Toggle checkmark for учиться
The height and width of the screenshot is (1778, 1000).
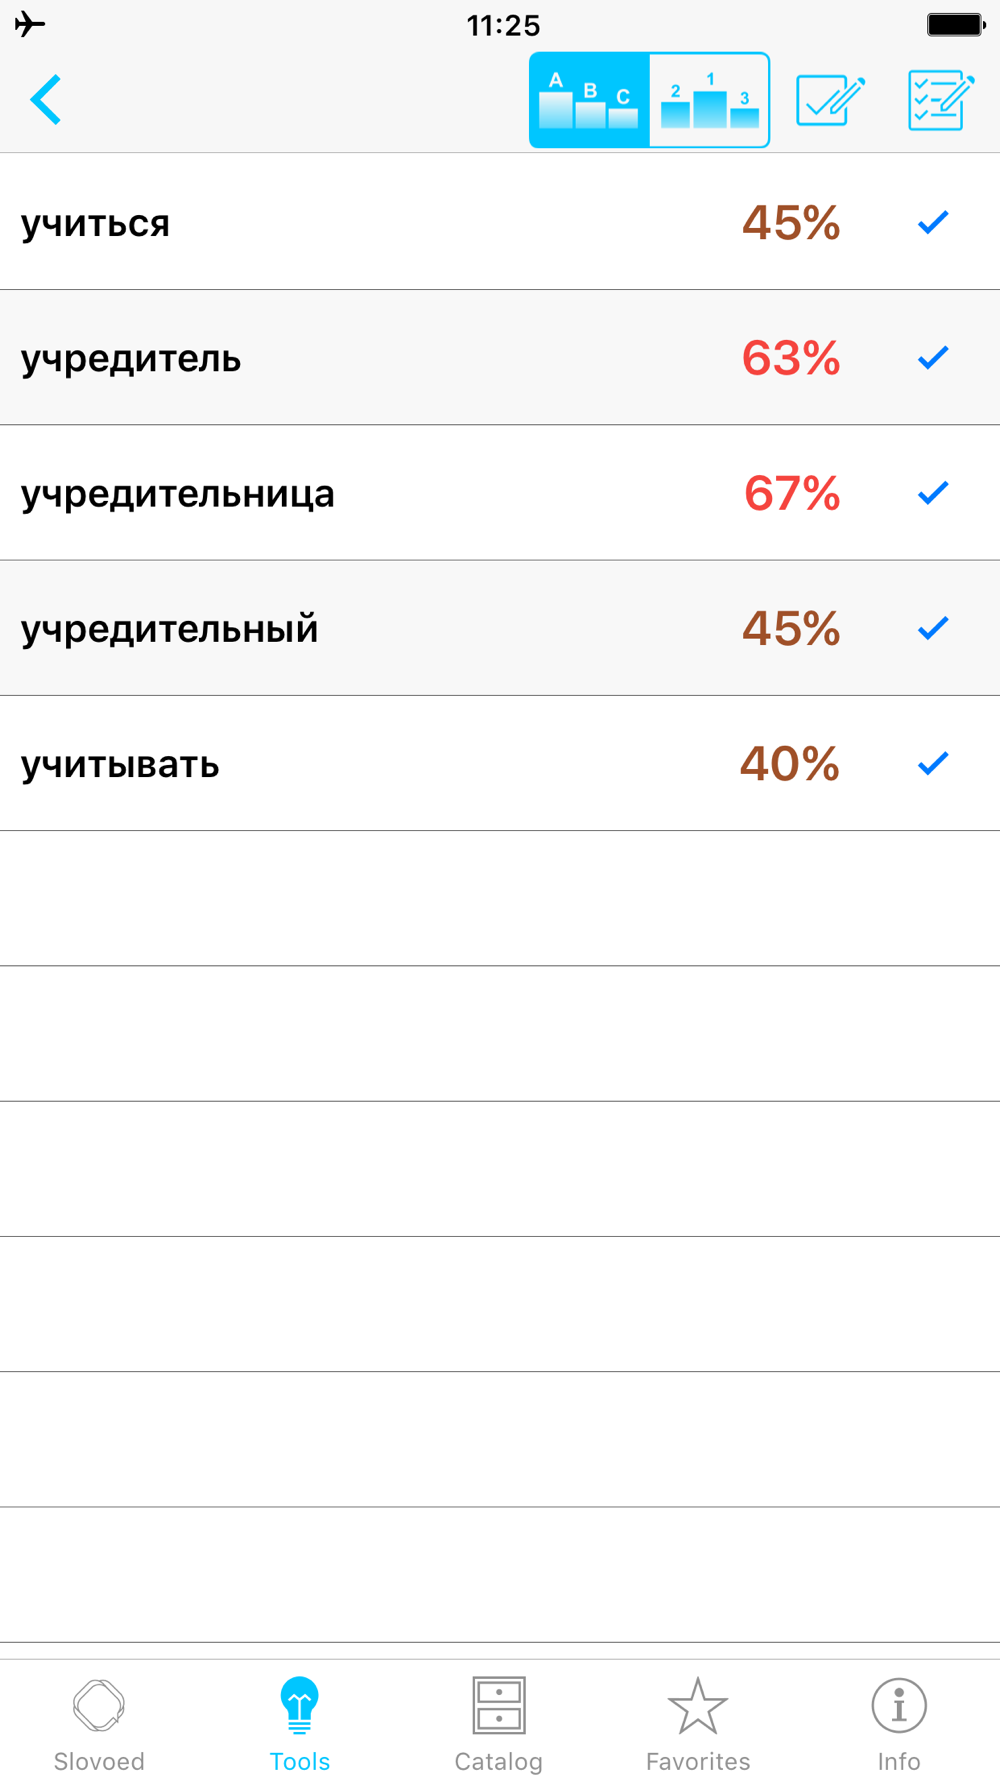click(933, 222)
